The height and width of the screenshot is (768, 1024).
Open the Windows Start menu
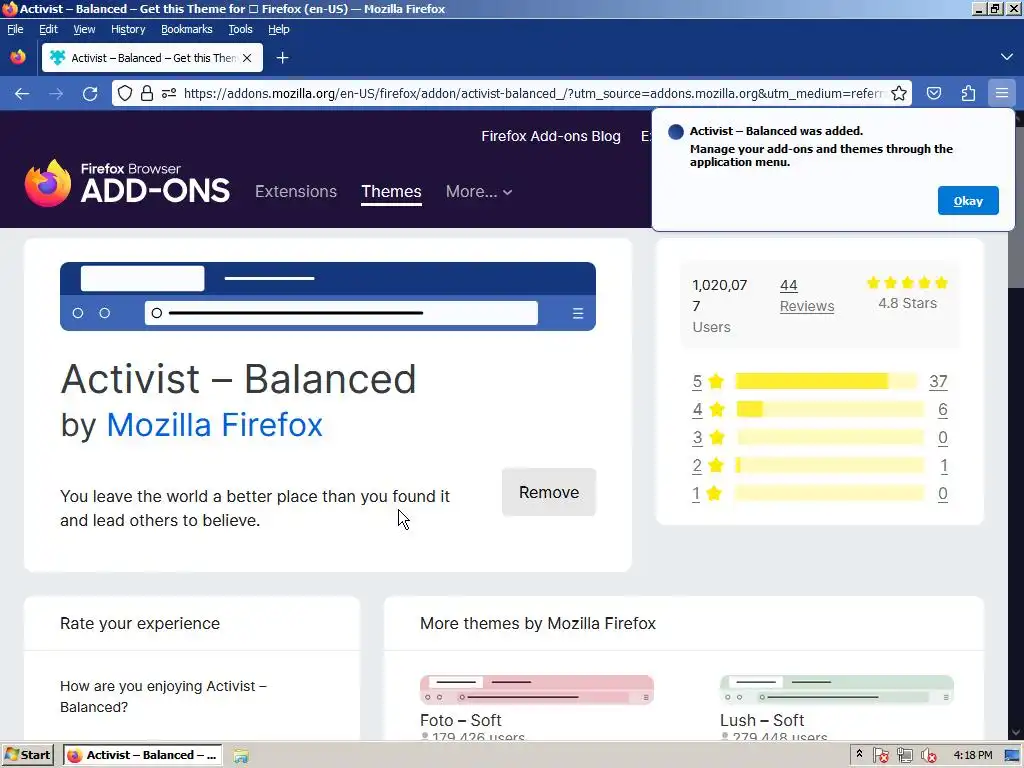tap(27, 756)
